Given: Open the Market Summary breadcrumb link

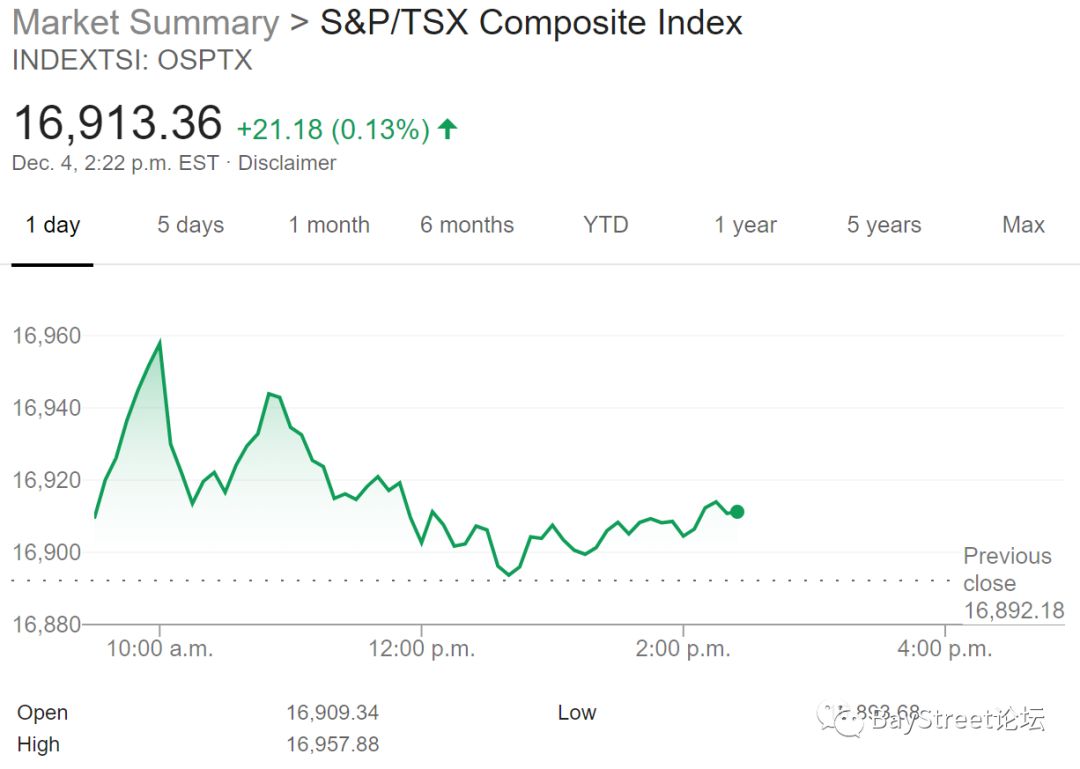Looking at the screenshot, I should tap(145, 22).
